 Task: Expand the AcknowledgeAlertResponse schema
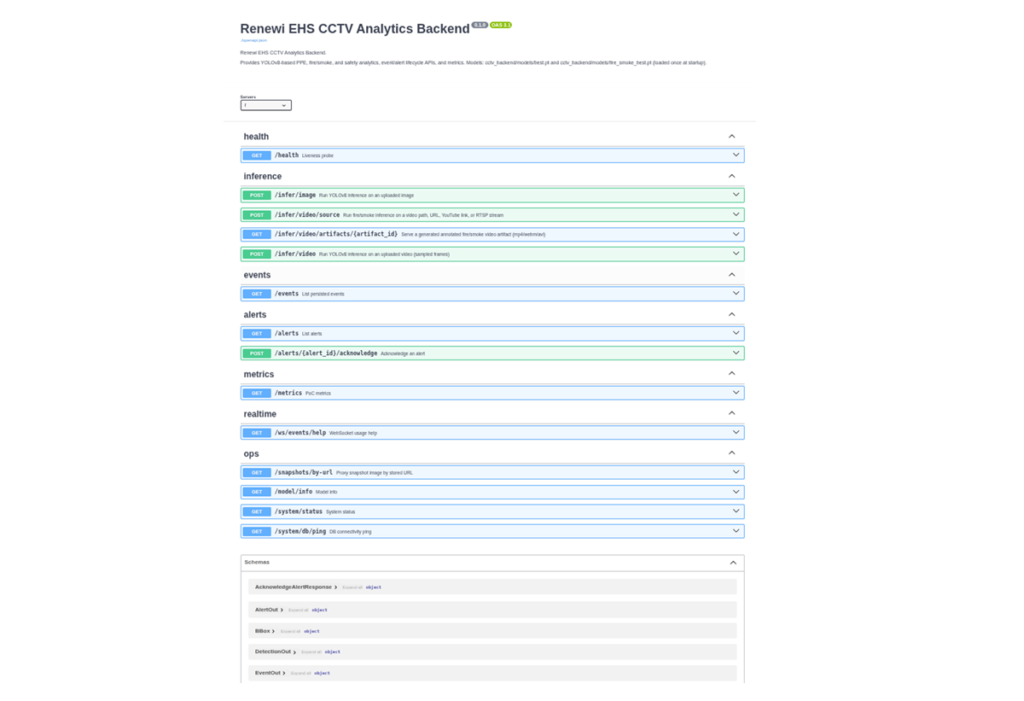tap(296, 587)
